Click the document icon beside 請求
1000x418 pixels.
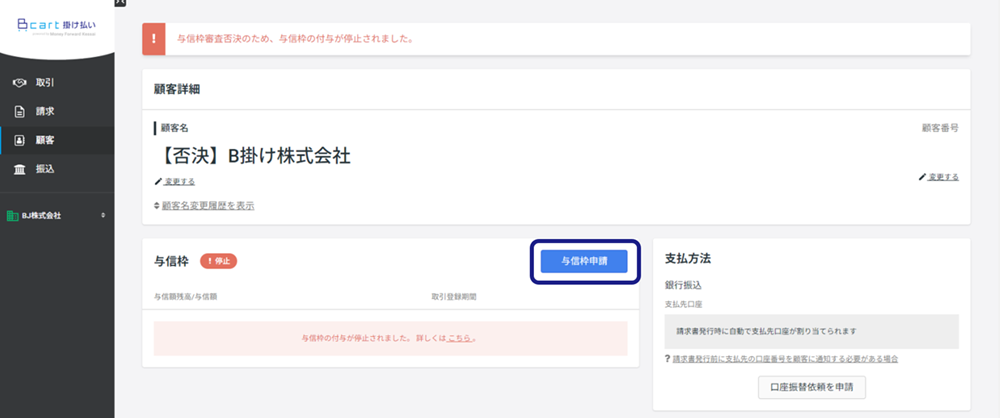(19, 111)
